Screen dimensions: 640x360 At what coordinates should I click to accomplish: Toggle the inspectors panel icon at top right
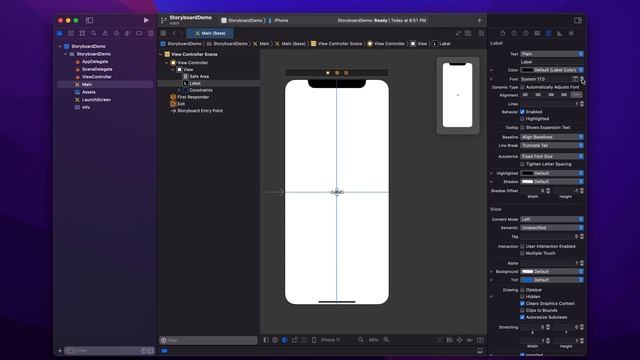(578, 20)
